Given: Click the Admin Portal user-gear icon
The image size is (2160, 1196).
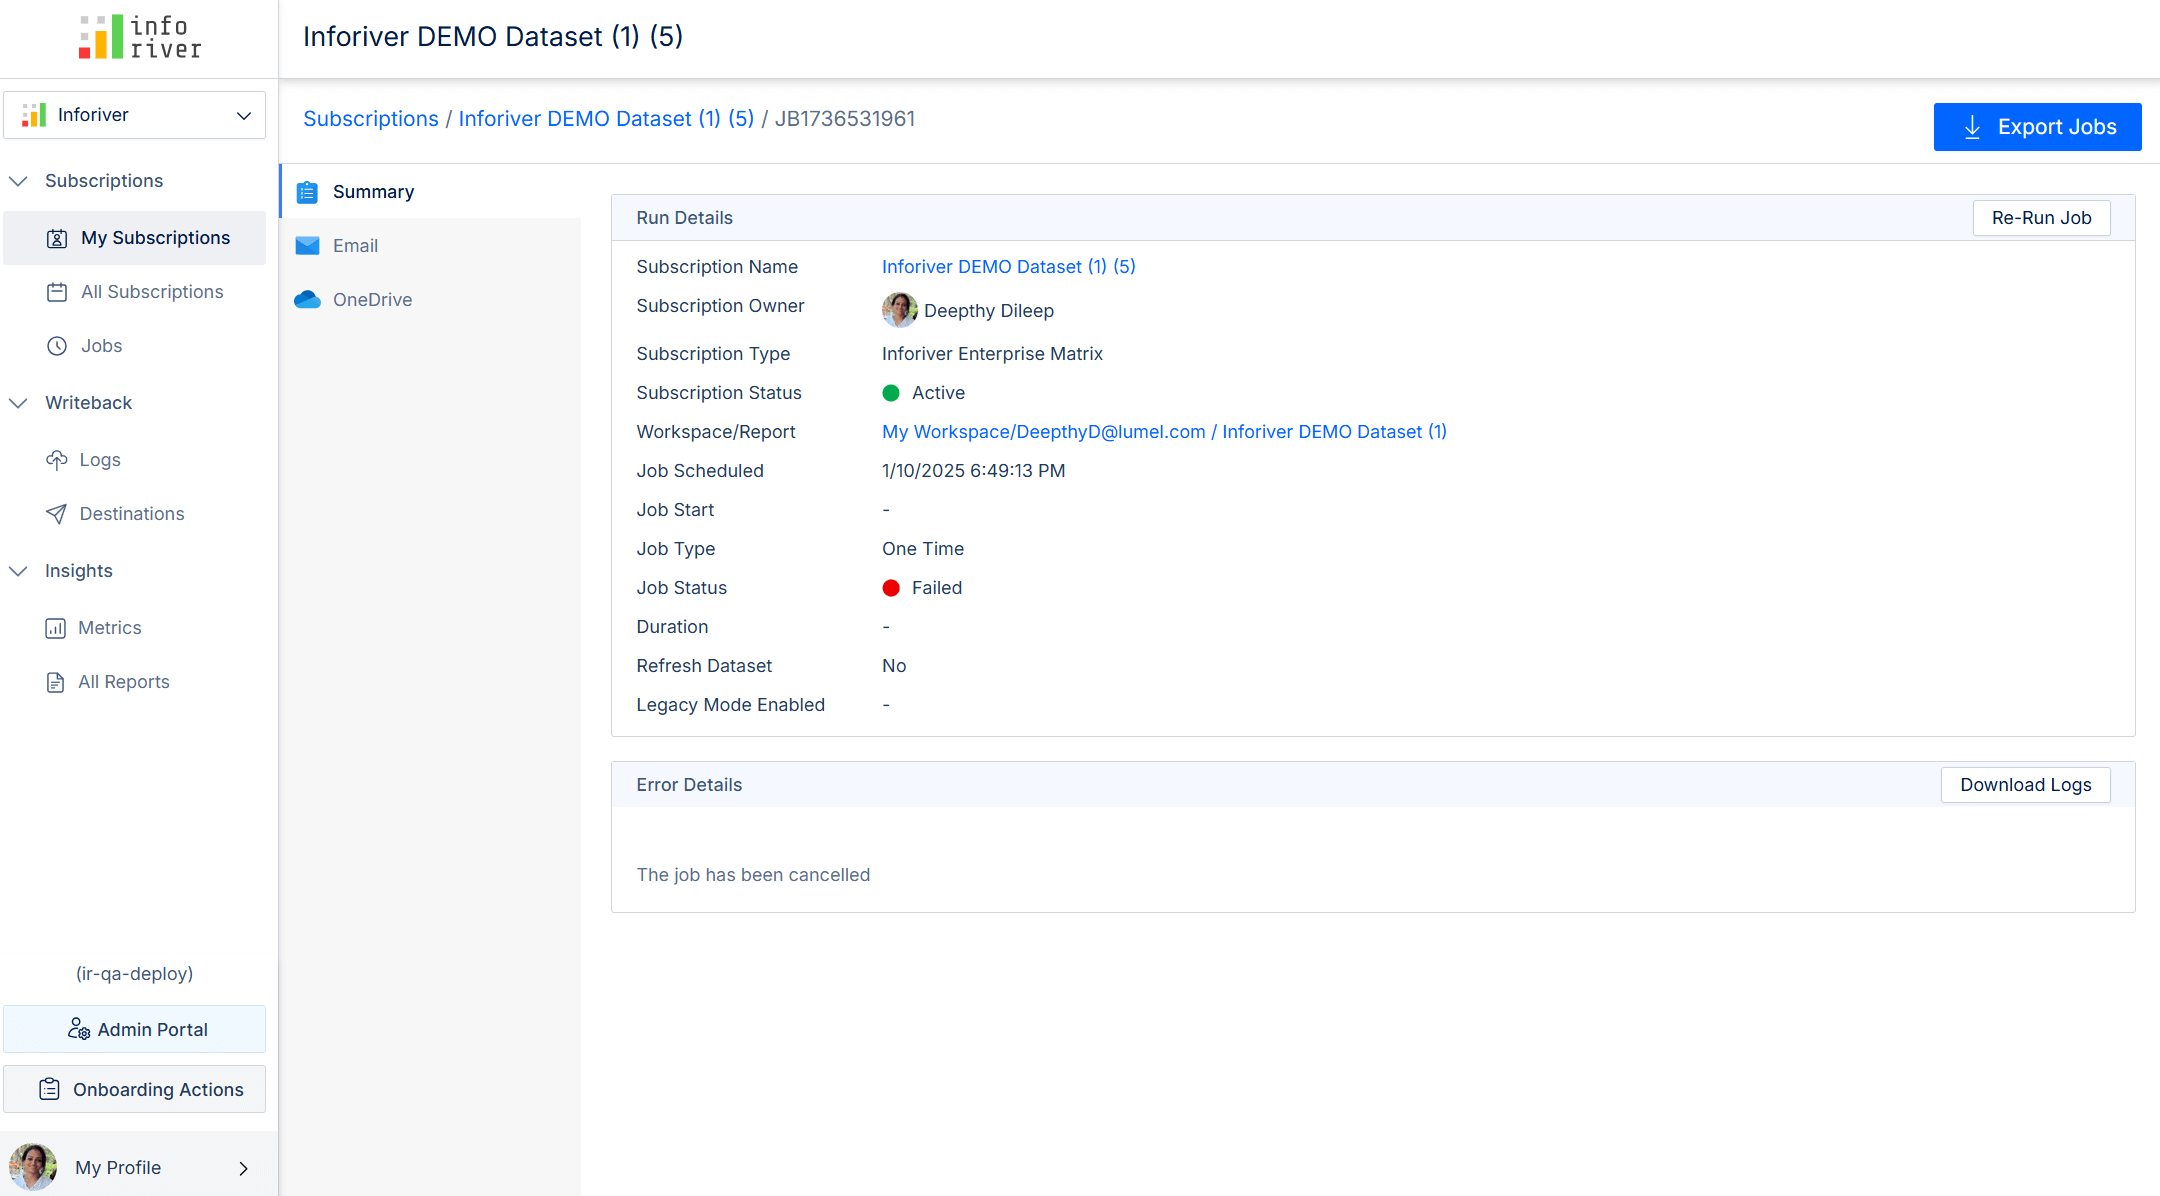Looking at the screenshot, I should pyautogui.click(x=79, y=1029).
